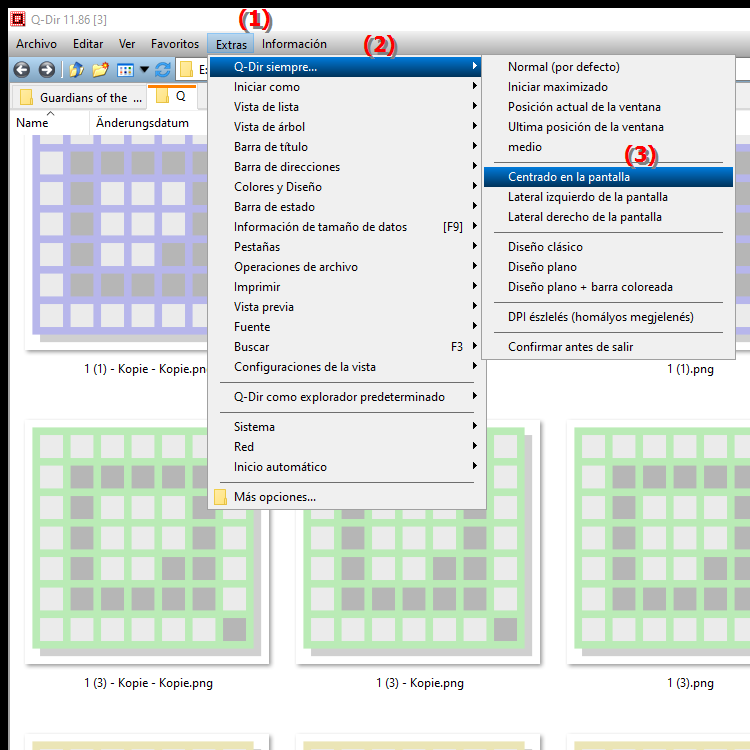
Task: Select Lateral derecho de la pantalla
Action: [608, 217]
